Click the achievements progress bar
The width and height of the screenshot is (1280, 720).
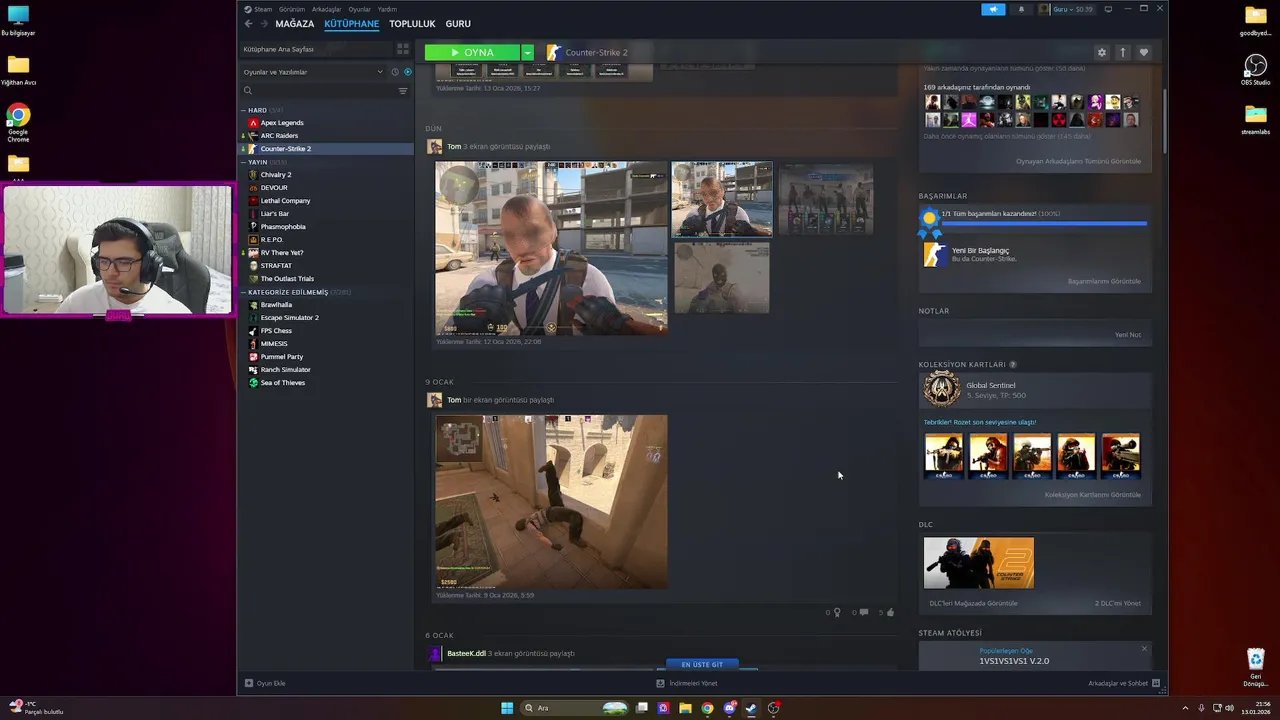coord(1044,223)
